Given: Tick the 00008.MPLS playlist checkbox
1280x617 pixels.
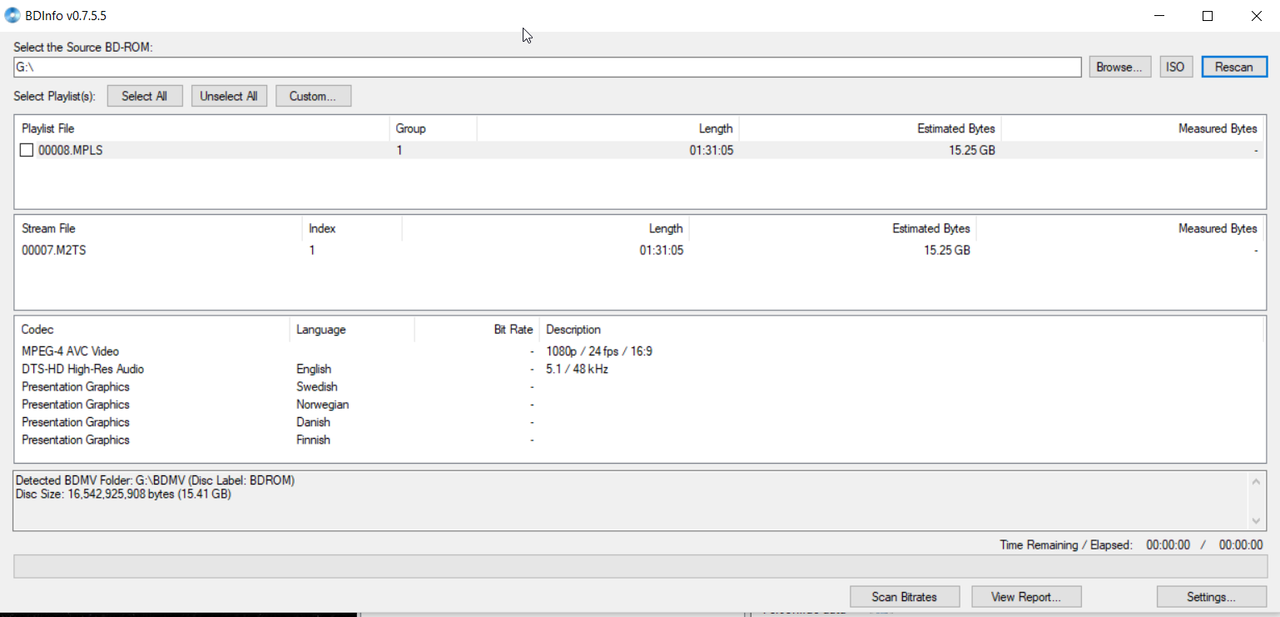Looking at the screenshot, I should pyautogui.click(x=27, y=151).
